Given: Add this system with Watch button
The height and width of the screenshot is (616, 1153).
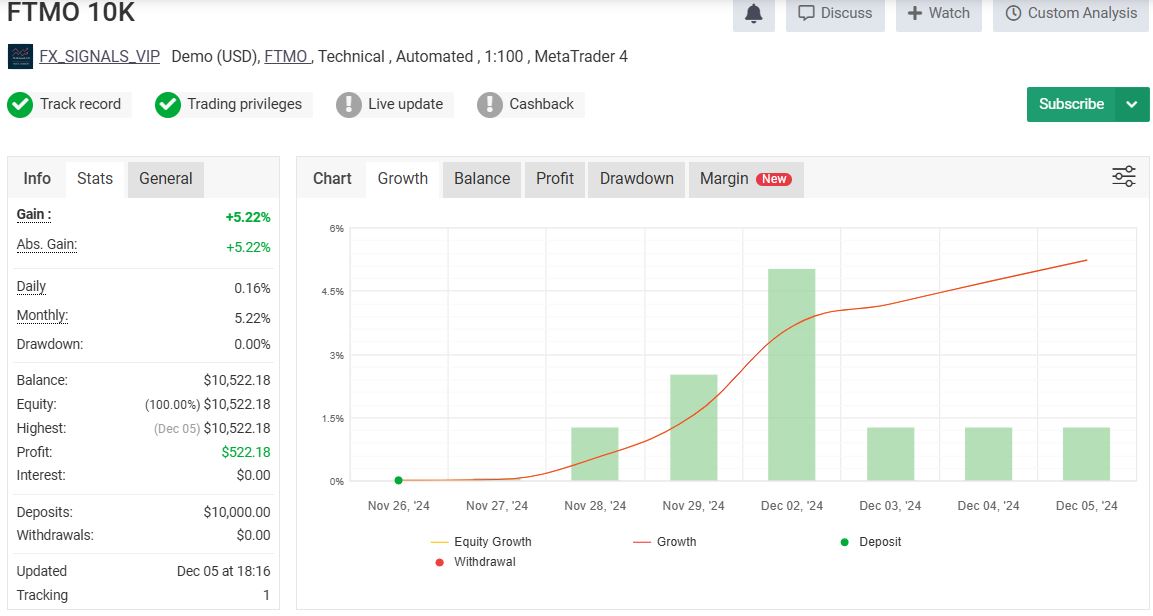Looking at the screenshot, I should click(938, 14).
